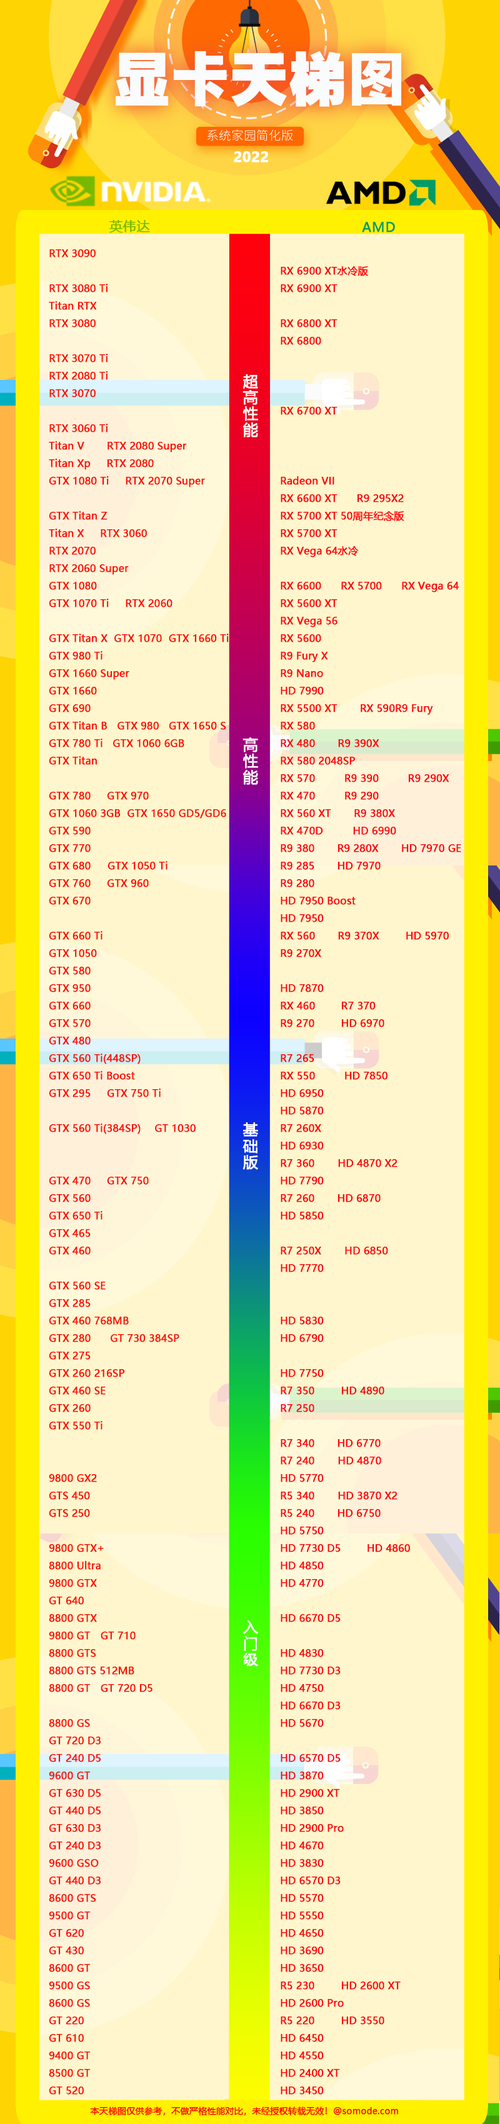The height and width of the screenshot is (2124, 500).
Task: Click the GTX 690 entry
Action: [70, 708]
